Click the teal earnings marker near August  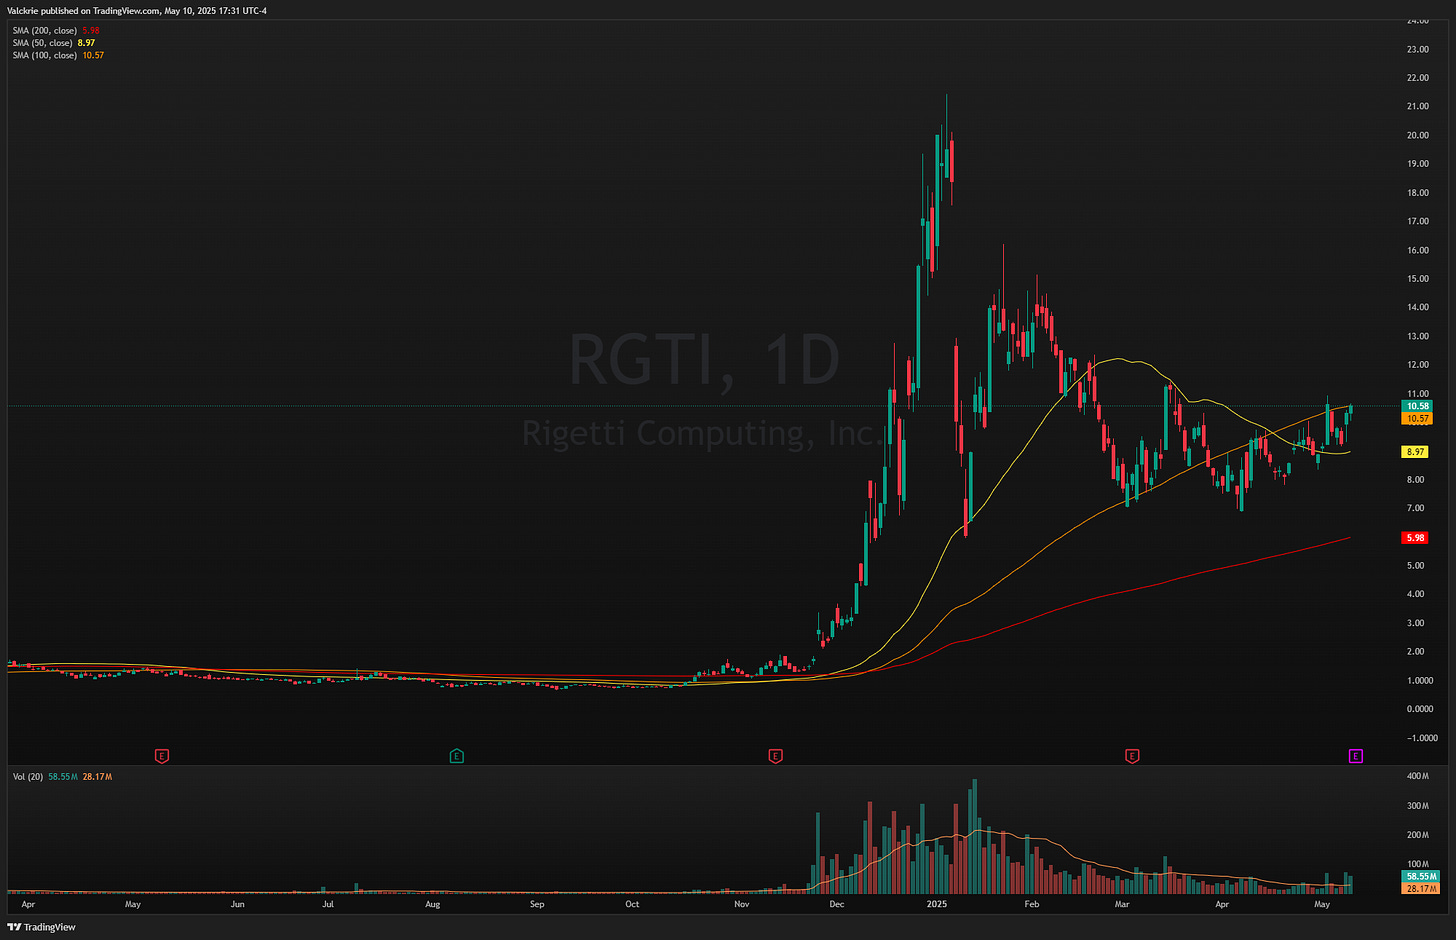click(457, 756)
